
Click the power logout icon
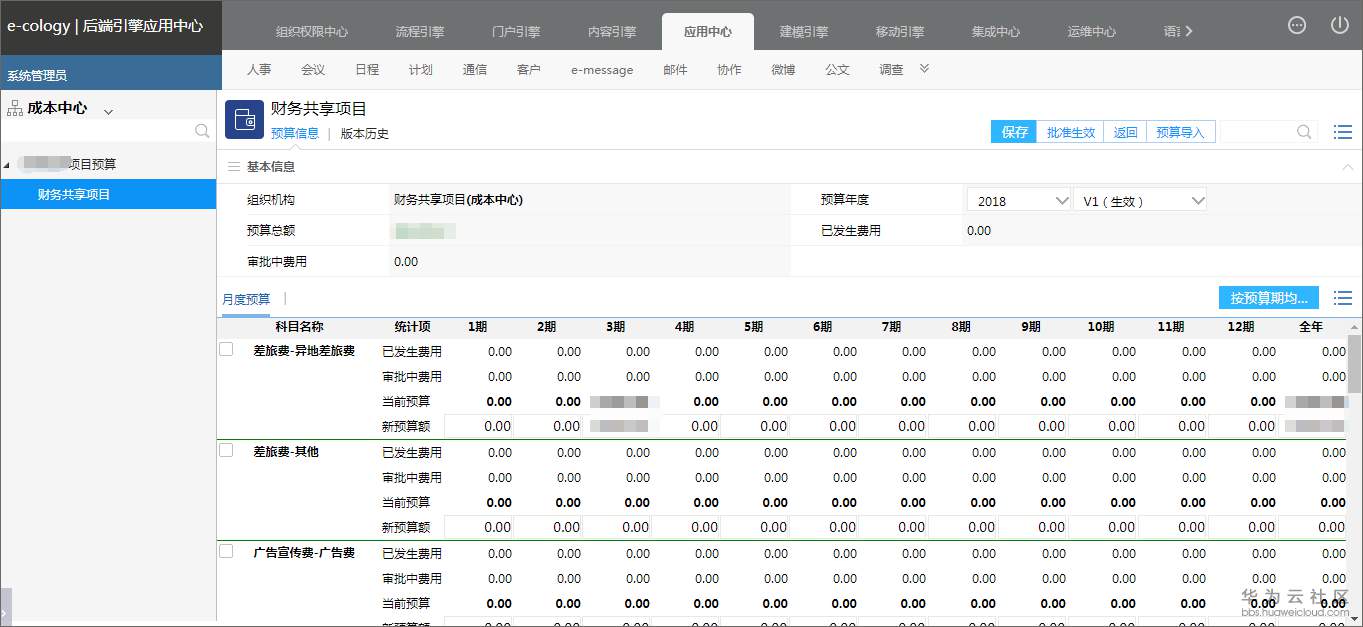[x=1340, y=25]
